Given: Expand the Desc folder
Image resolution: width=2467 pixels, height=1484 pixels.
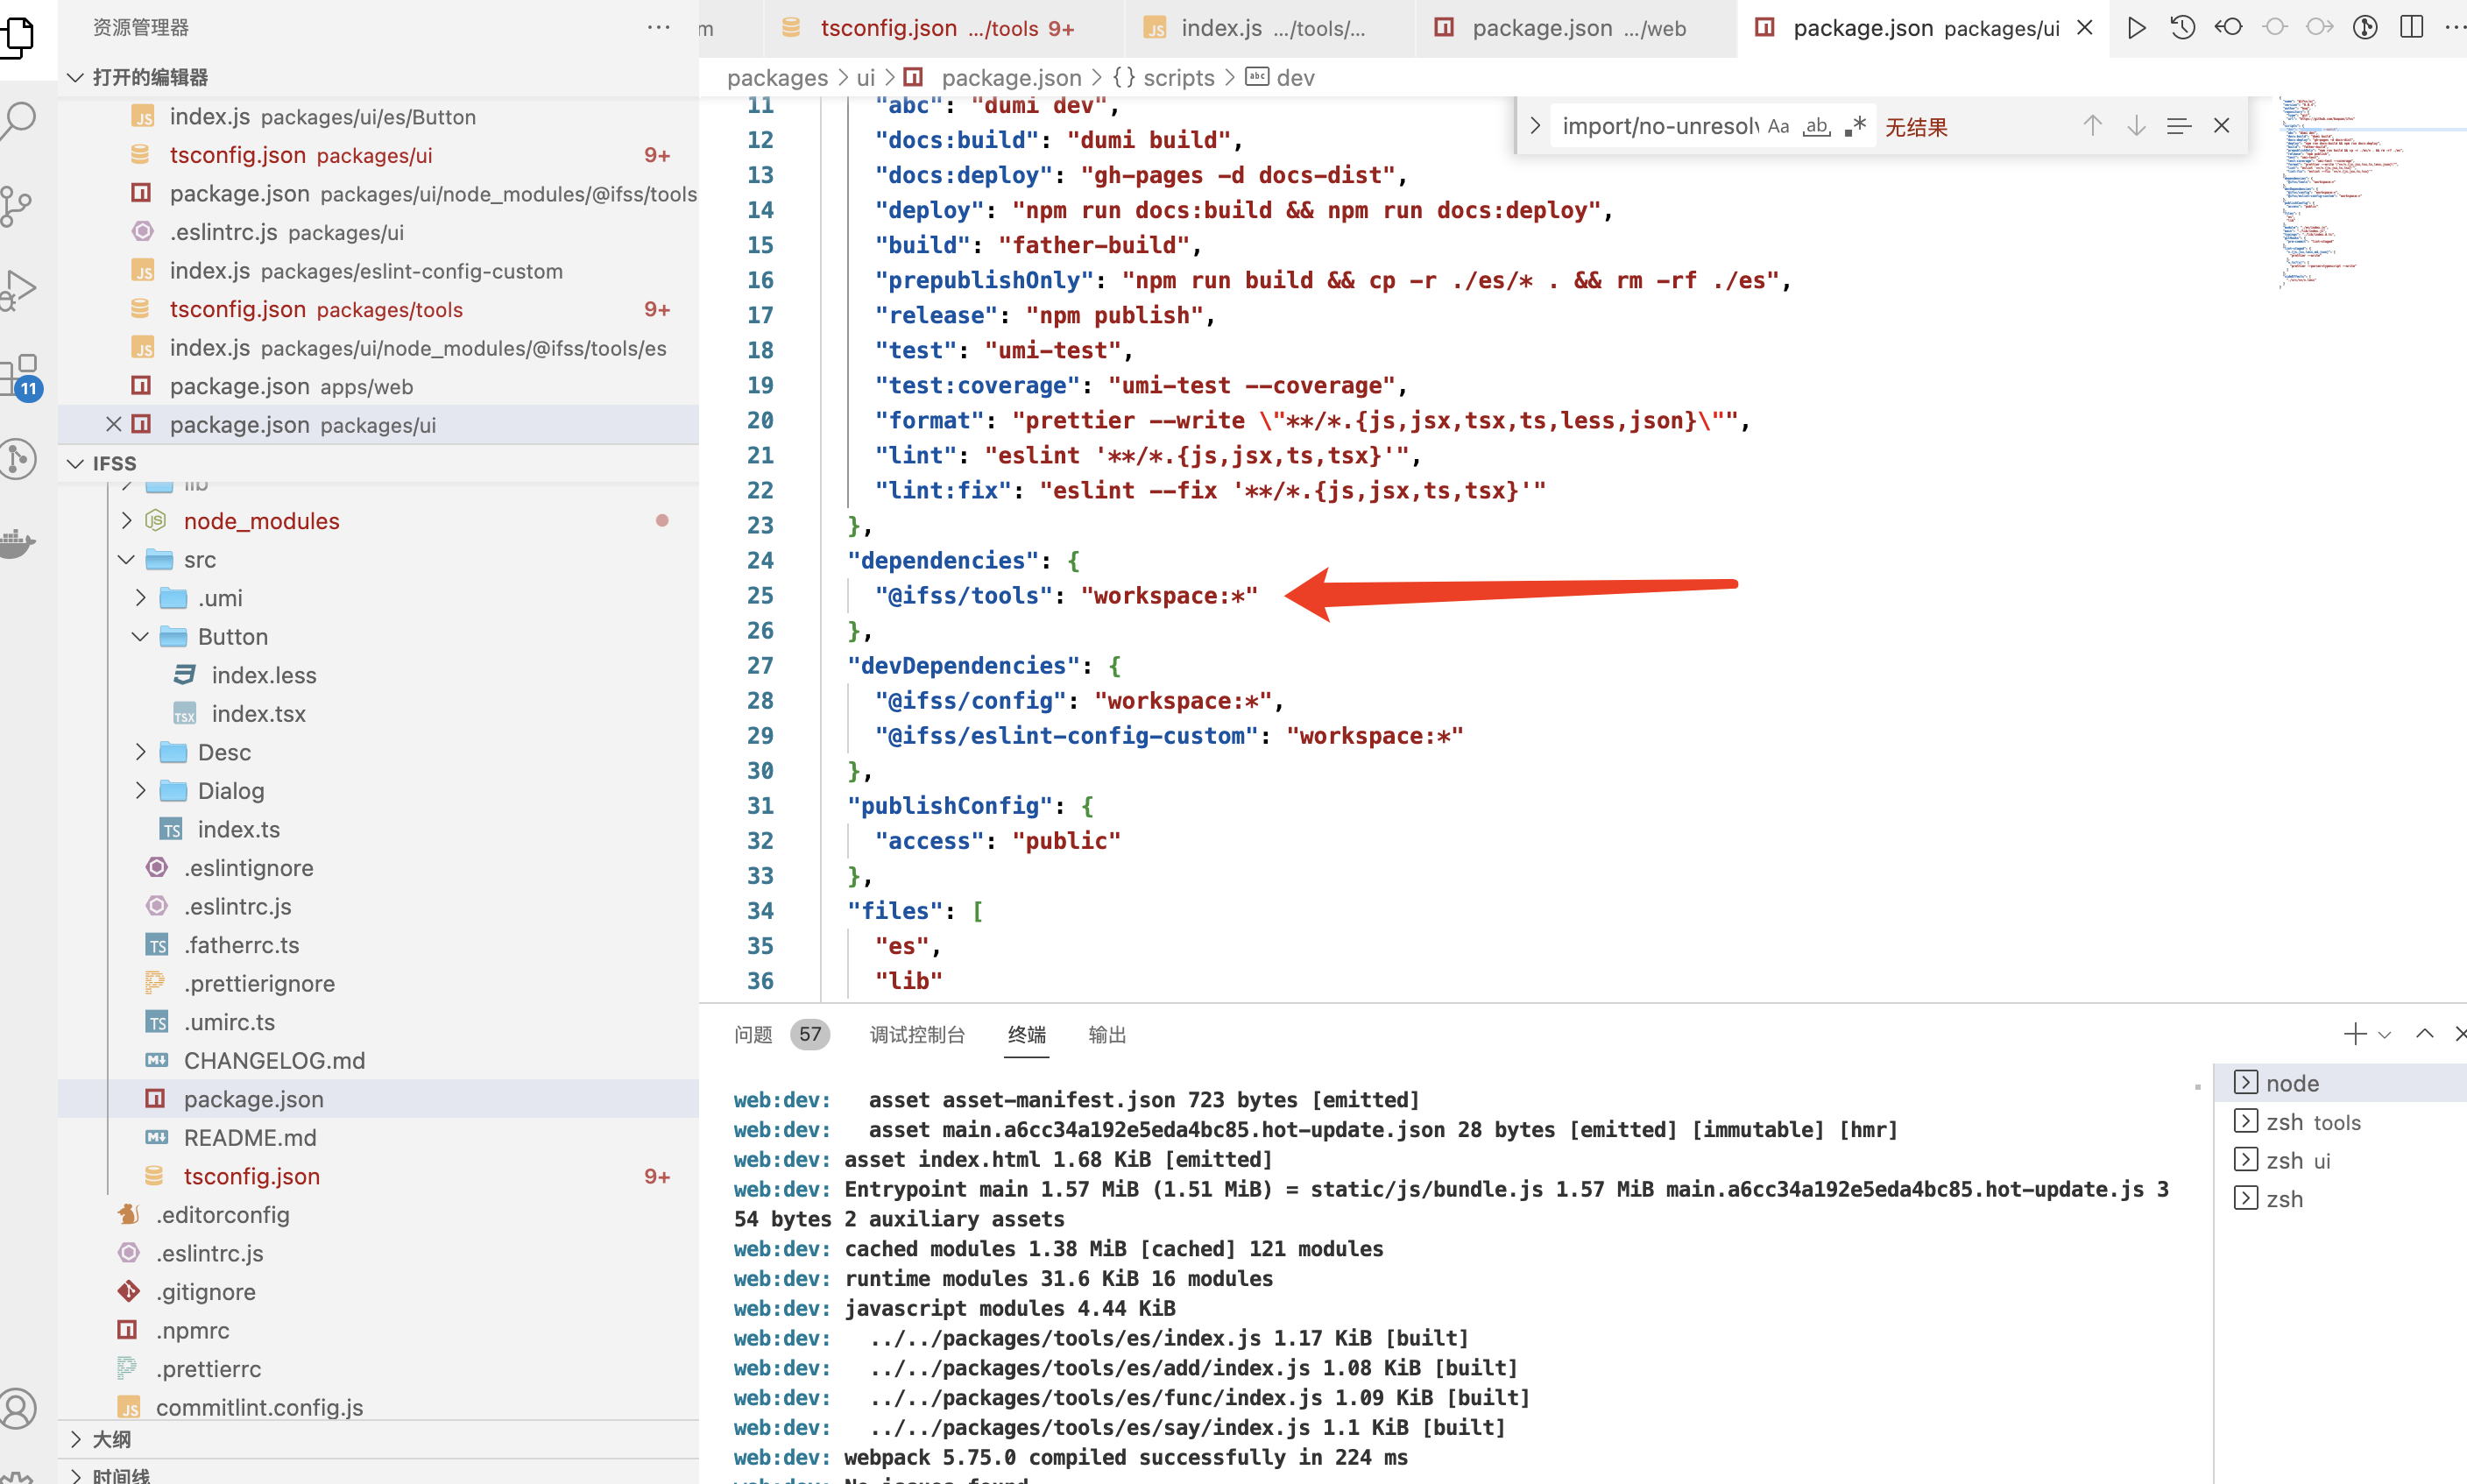Looking at the screenshot, I should tap(141, 752).
